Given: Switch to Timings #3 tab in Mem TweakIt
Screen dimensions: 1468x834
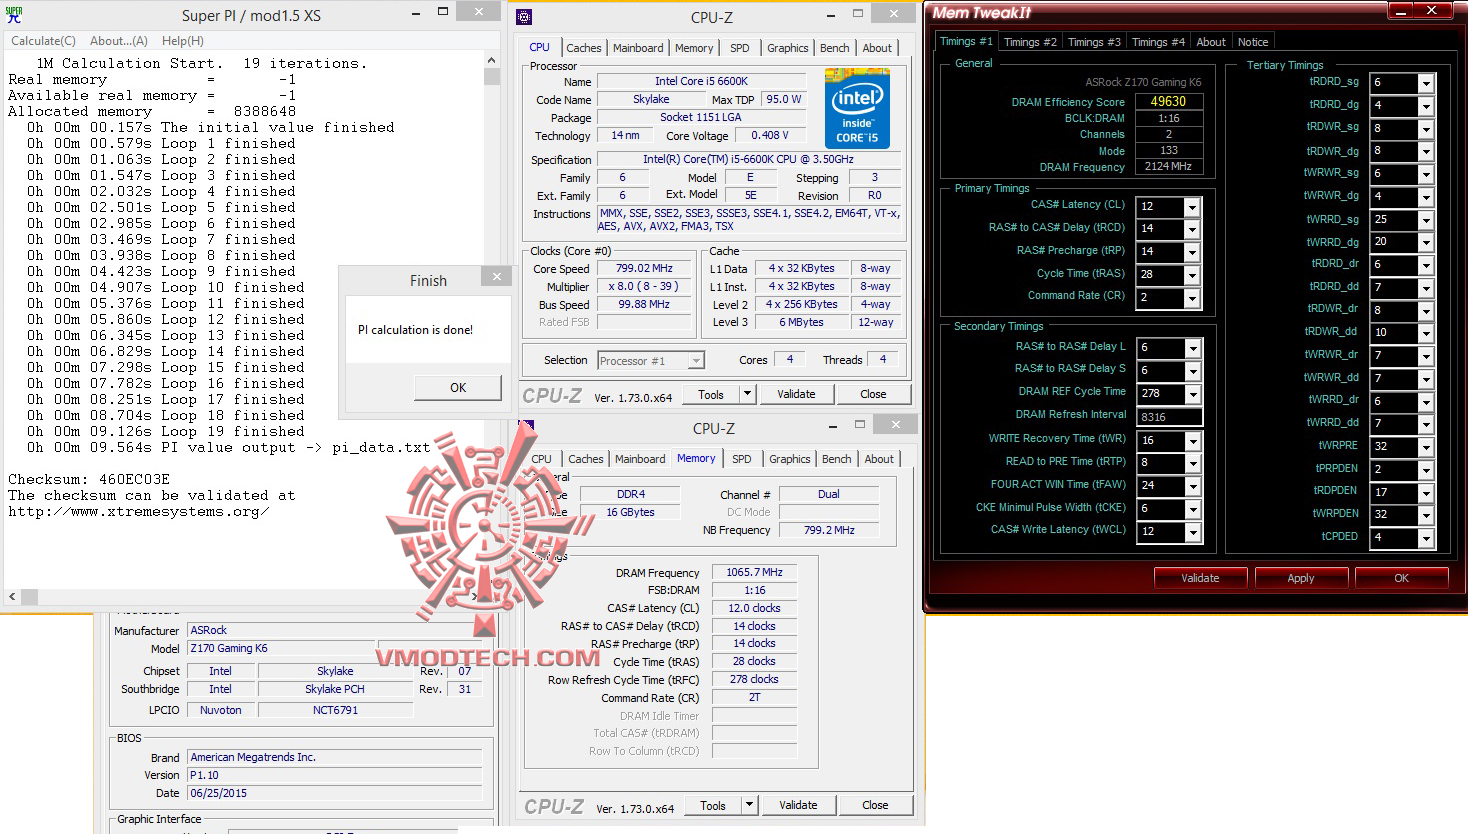Looking at the screenshot, I should 1094,42.
